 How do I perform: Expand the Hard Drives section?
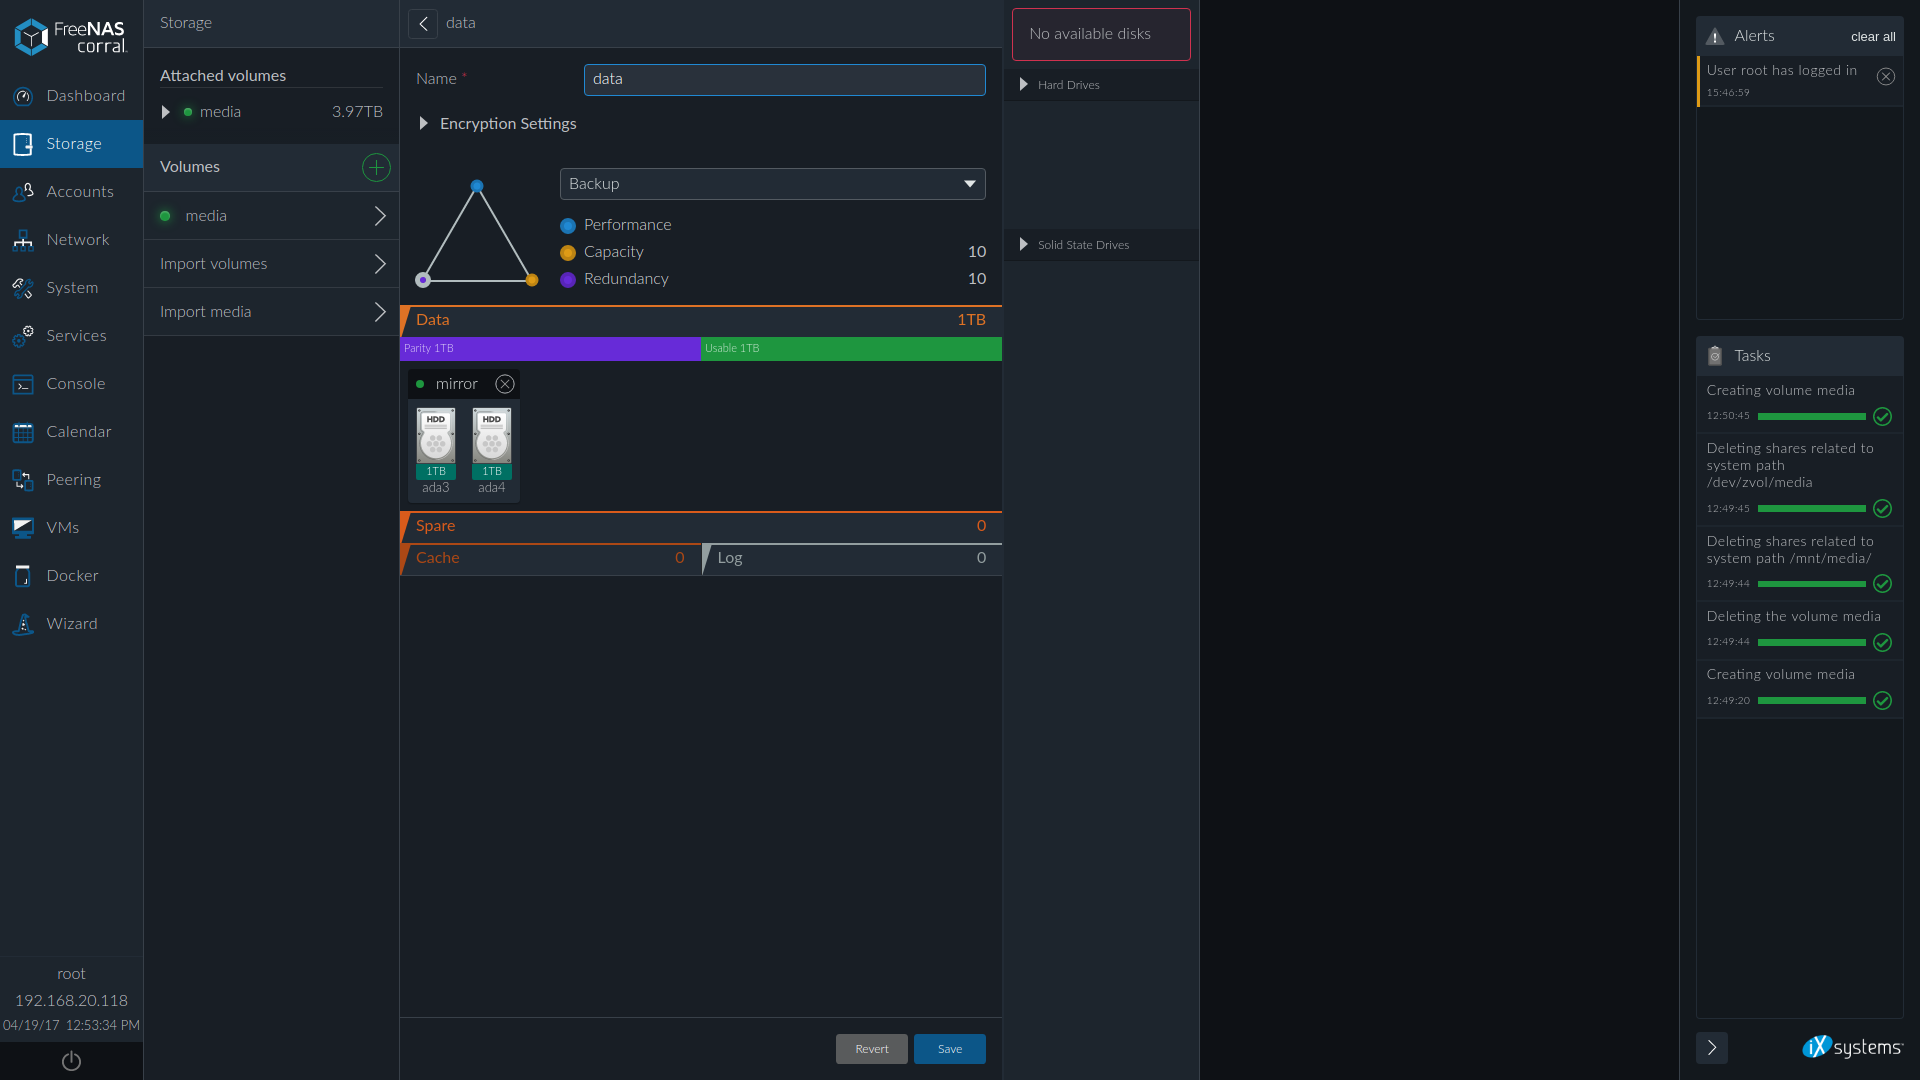1025,83
